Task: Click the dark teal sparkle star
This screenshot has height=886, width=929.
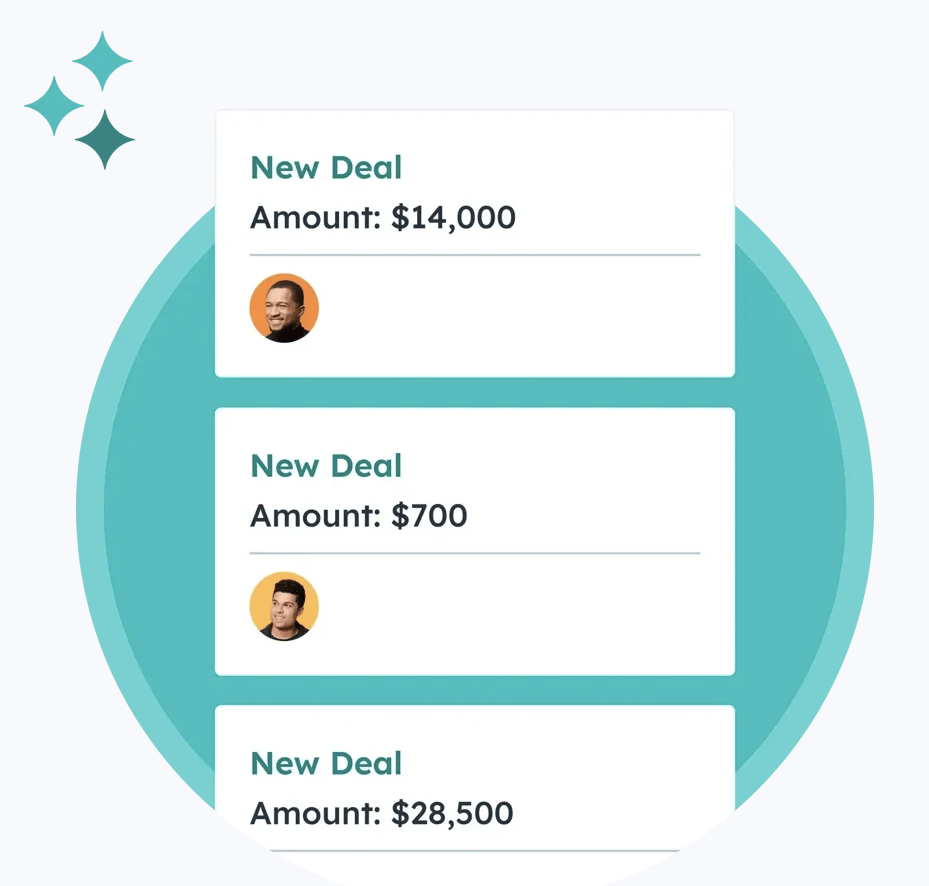Action: click(104, 139)
